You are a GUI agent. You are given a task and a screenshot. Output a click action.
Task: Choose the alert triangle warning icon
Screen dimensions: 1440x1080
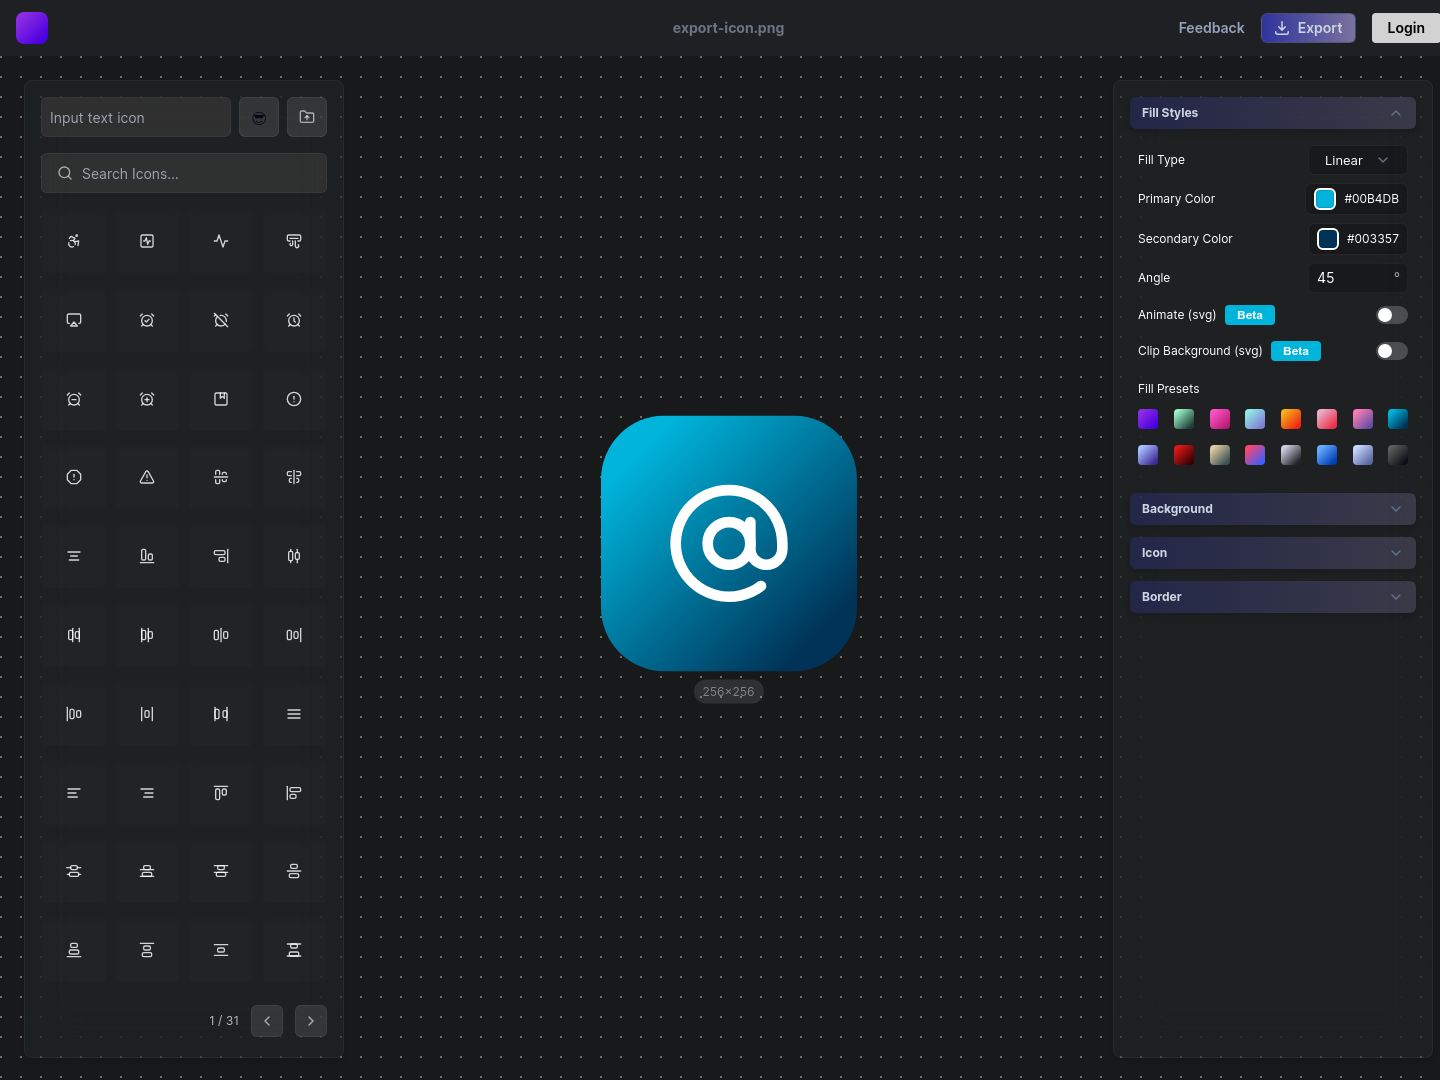pos(147,477)
